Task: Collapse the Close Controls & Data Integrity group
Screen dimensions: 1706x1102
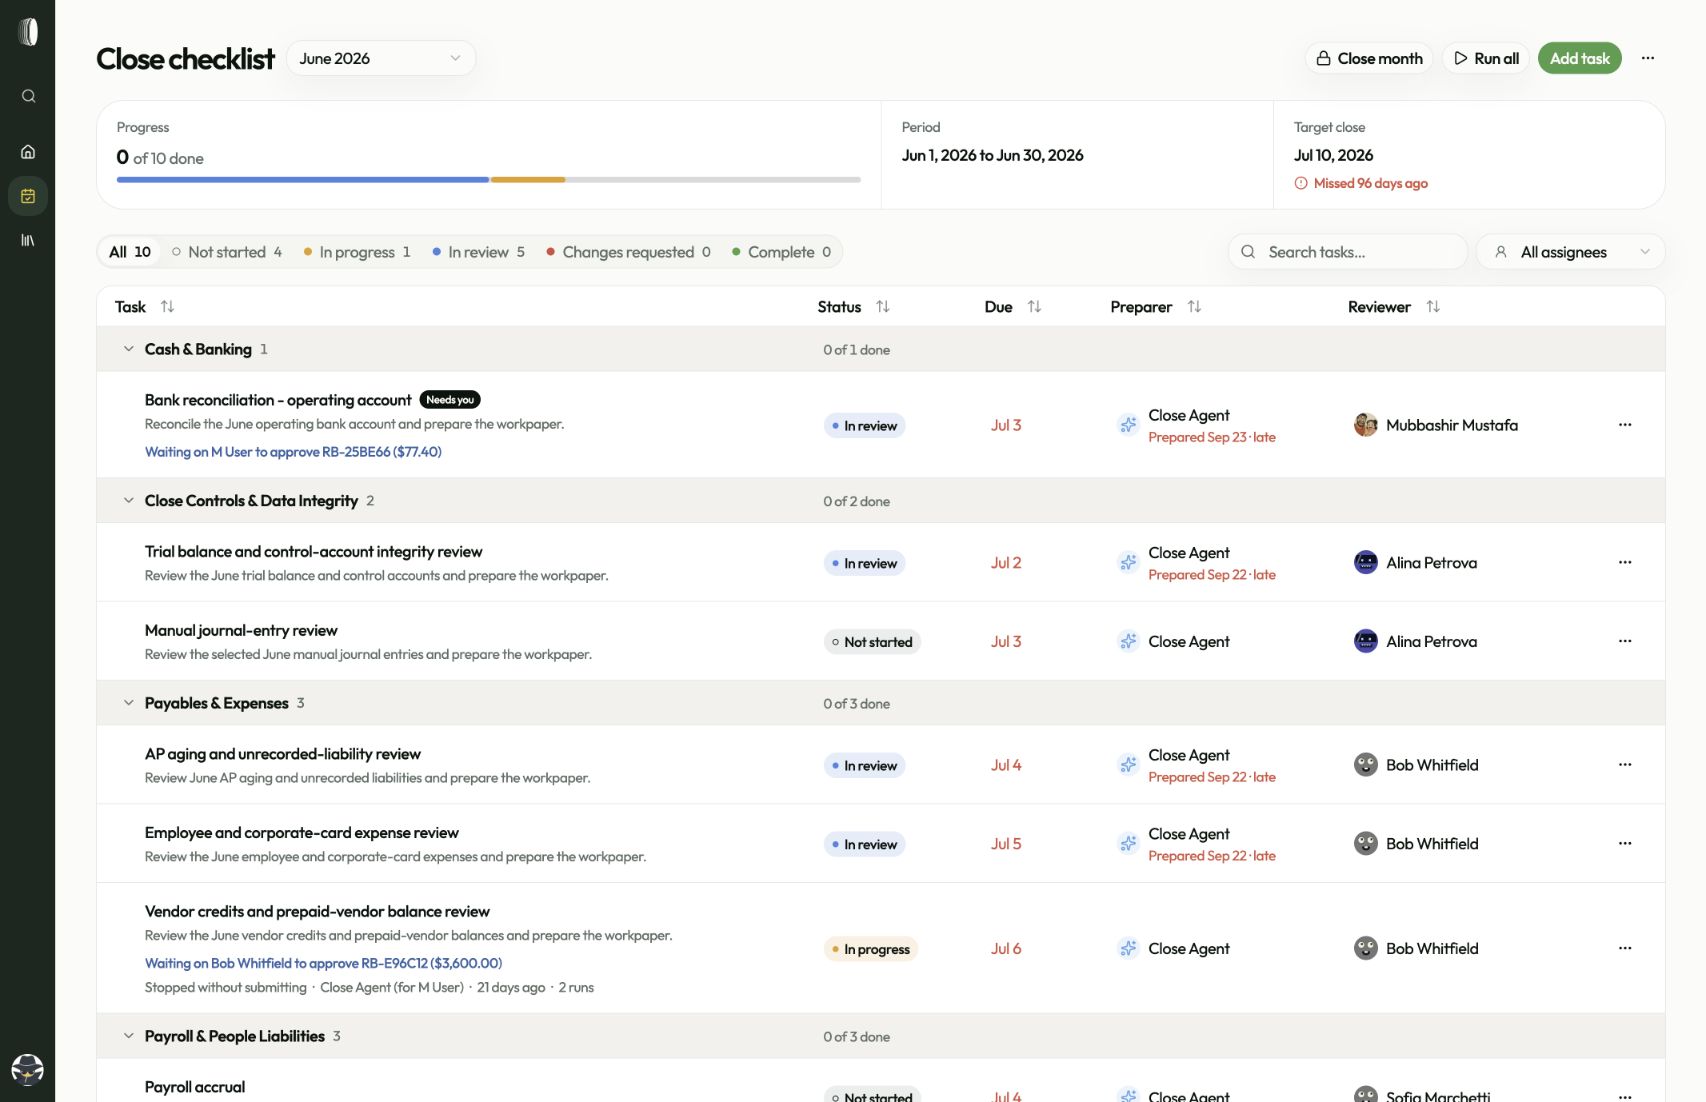Action: point(128,501)
